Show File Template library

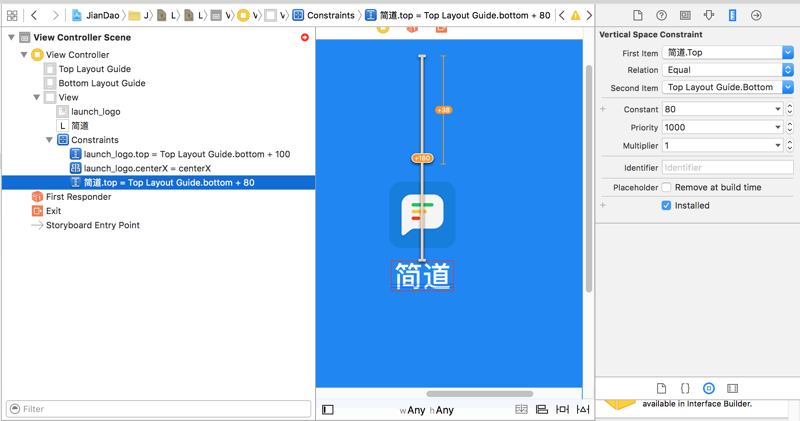(x=661, y=388)
